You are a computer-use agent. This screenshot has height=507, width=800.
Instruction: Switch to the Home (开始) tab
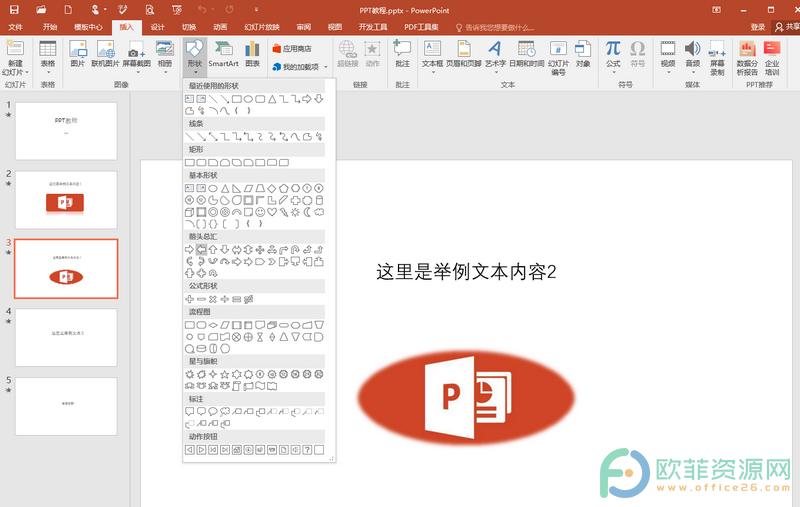pos(50,27)
